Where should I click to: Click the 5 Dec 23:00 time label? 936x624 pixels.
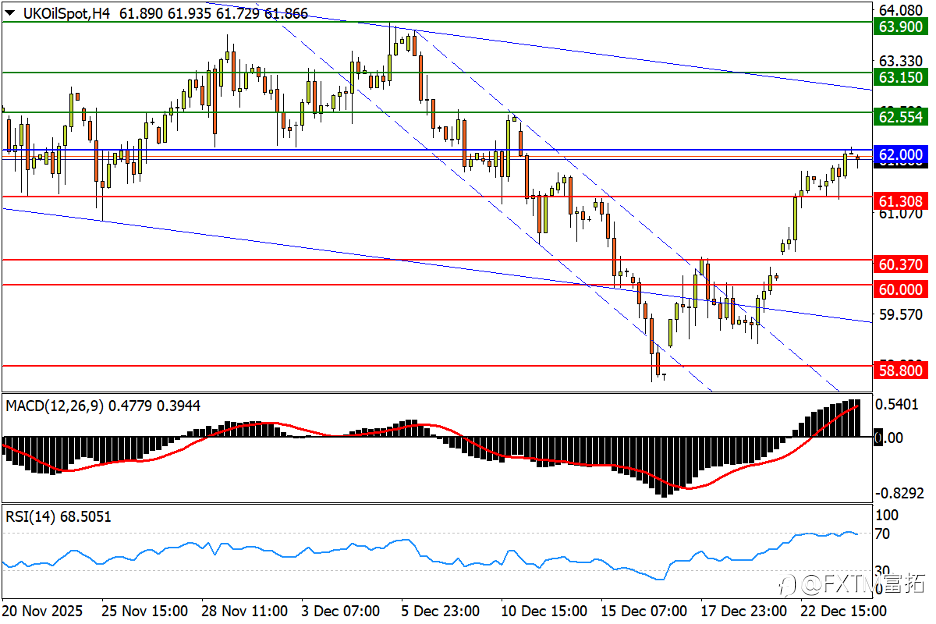[x=440, y=611]
